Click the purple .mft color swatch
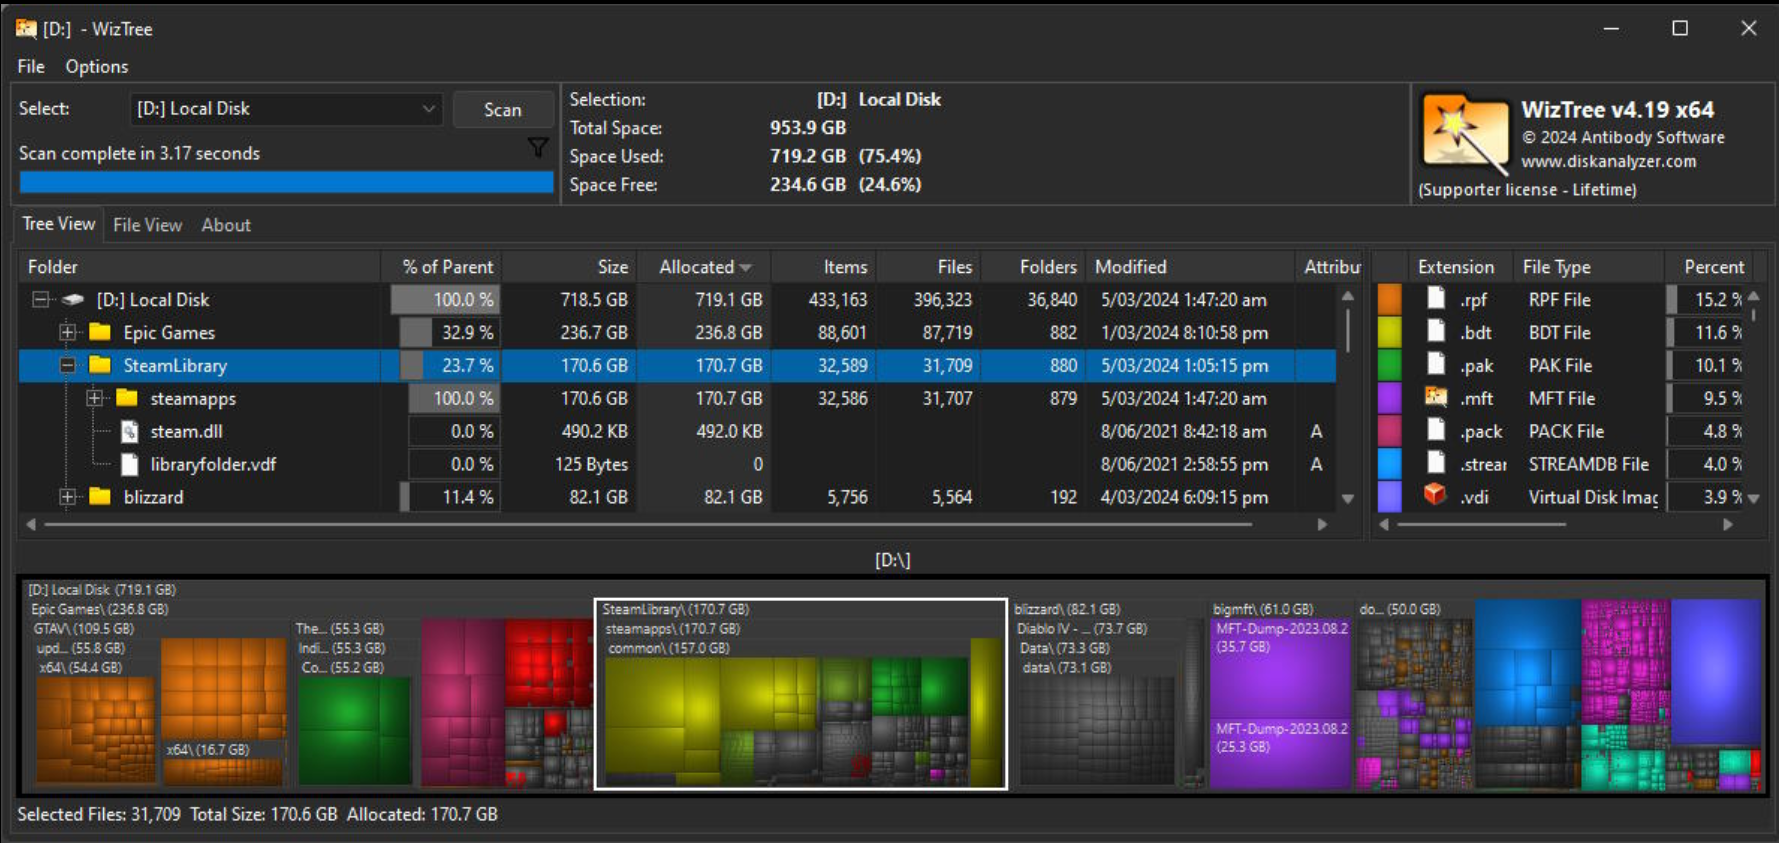1779x843 pixels. click(1390, 398)
